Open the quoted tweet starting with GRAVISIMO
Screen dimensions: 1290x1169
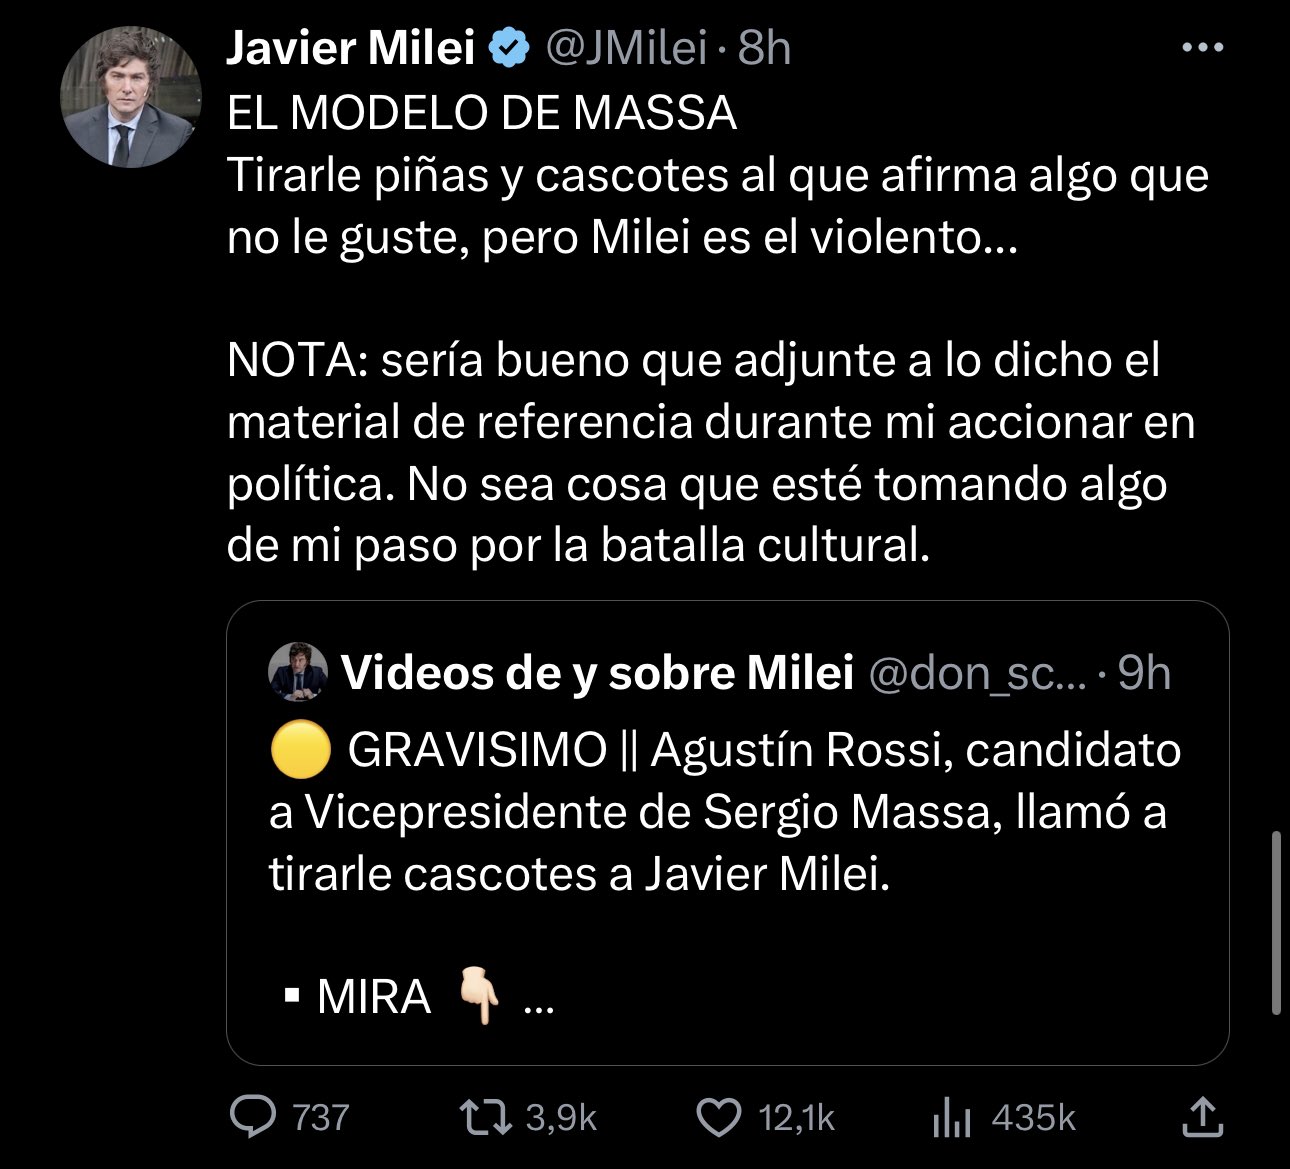coord(725,812)
